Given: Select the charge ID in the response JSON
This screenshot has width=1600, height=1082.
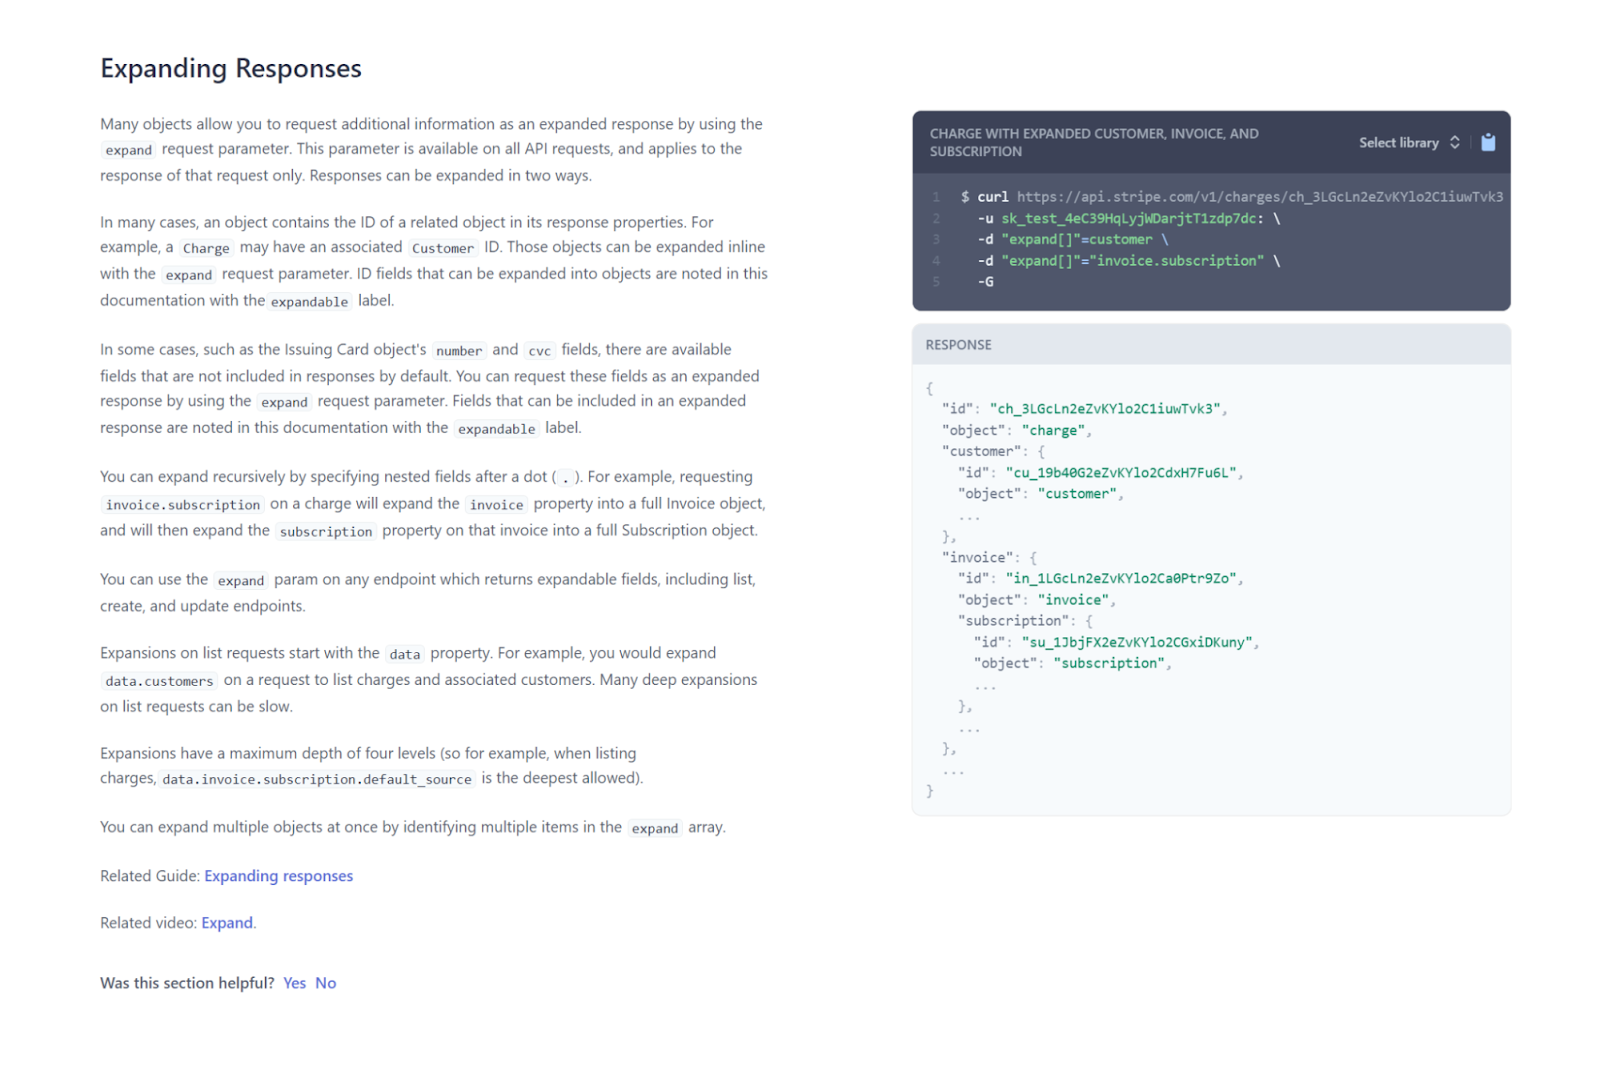Looking at the screenshot, I should 1105,408.
